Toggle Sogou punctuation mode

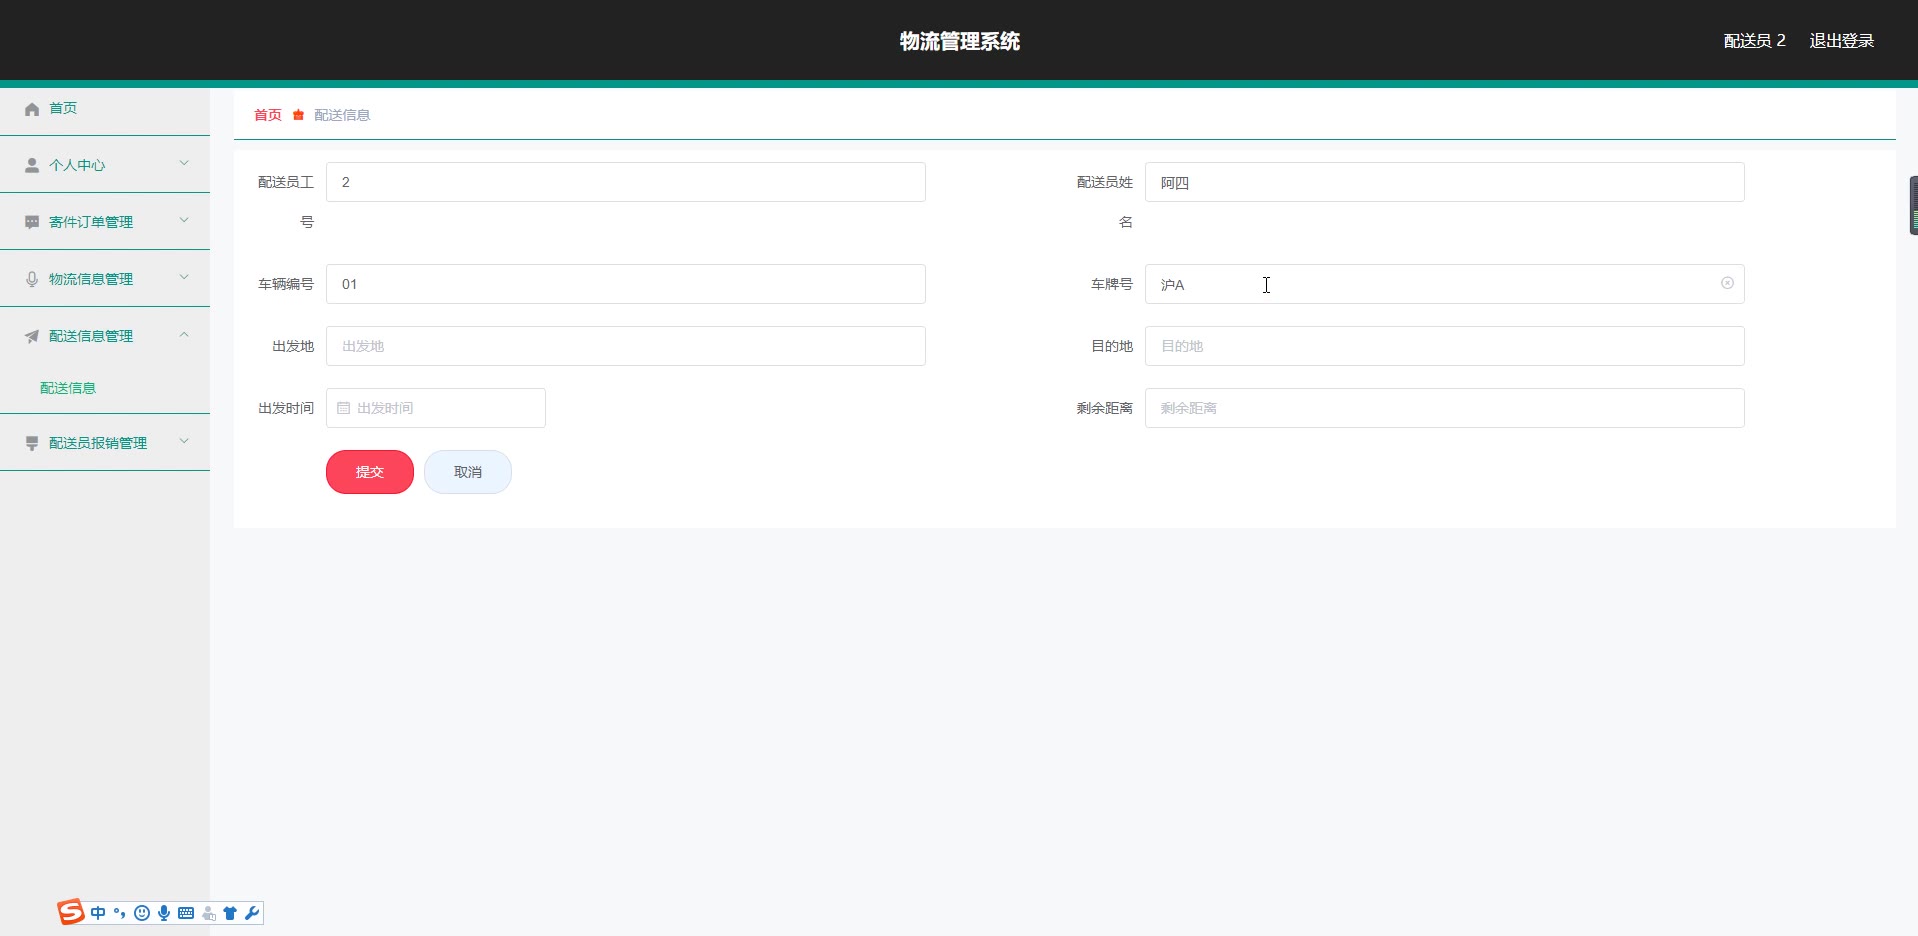pos(120,913)
